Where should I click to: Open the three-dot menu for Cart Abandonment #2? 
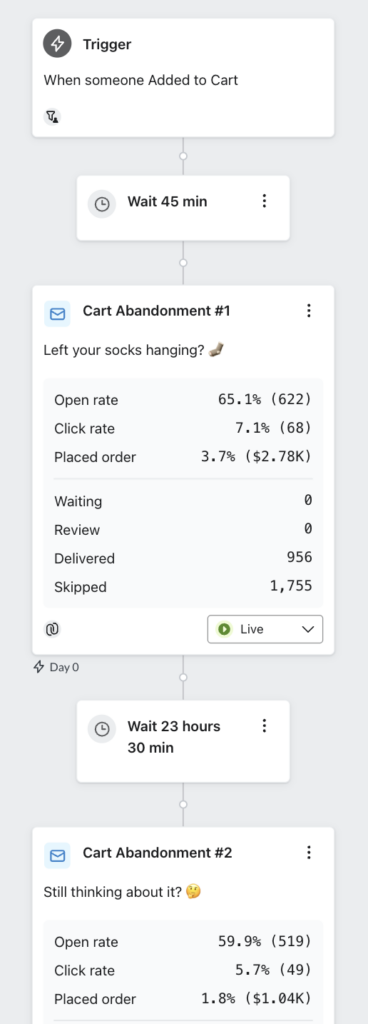point(309,852)
